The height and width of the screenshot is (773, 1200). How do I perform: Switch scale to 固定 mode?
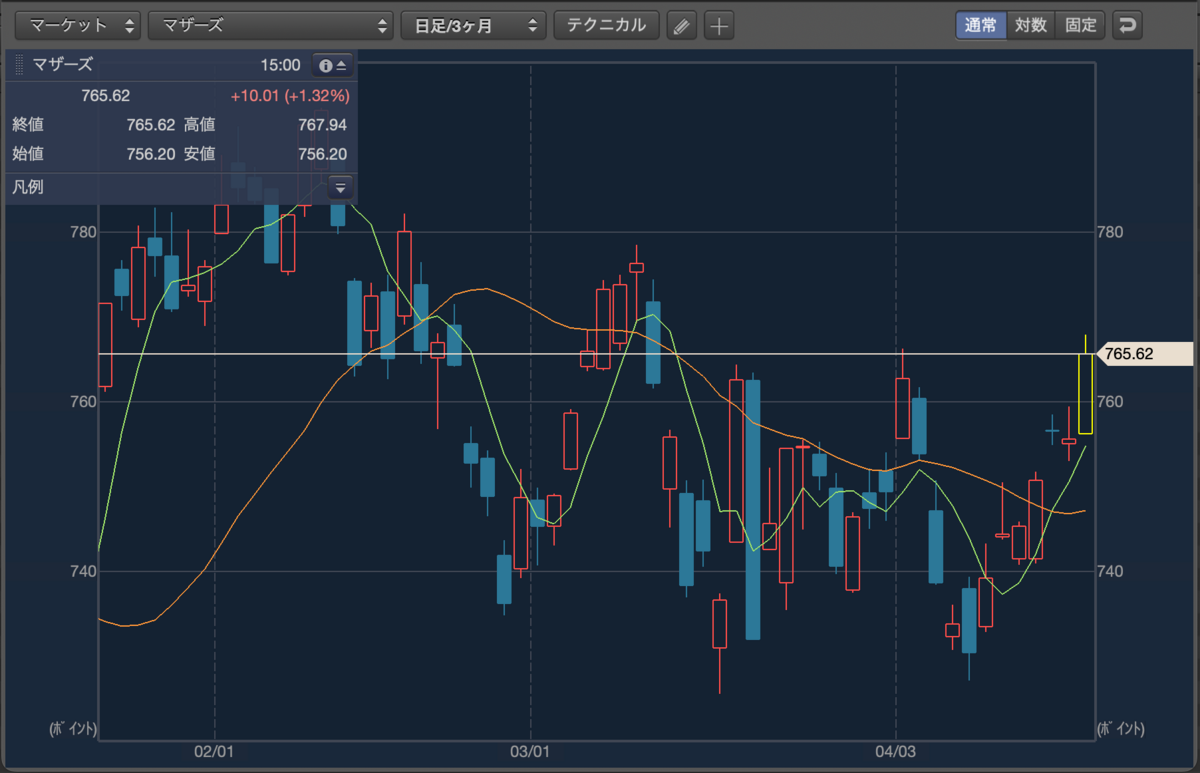pyautogui.click(x=1080, y=25)
